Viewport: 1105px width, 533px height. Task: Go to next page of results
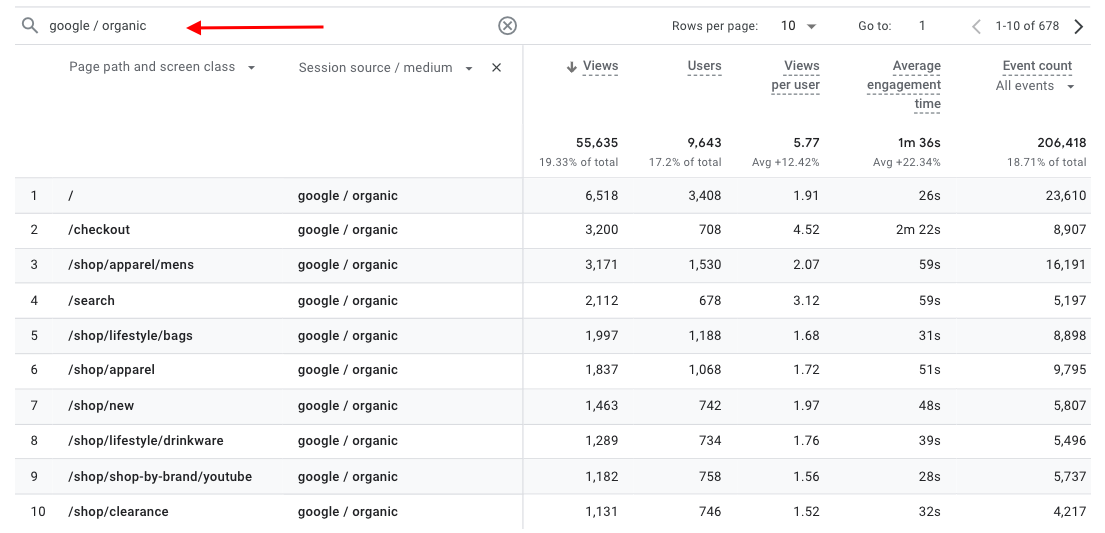click(1078, 27)
